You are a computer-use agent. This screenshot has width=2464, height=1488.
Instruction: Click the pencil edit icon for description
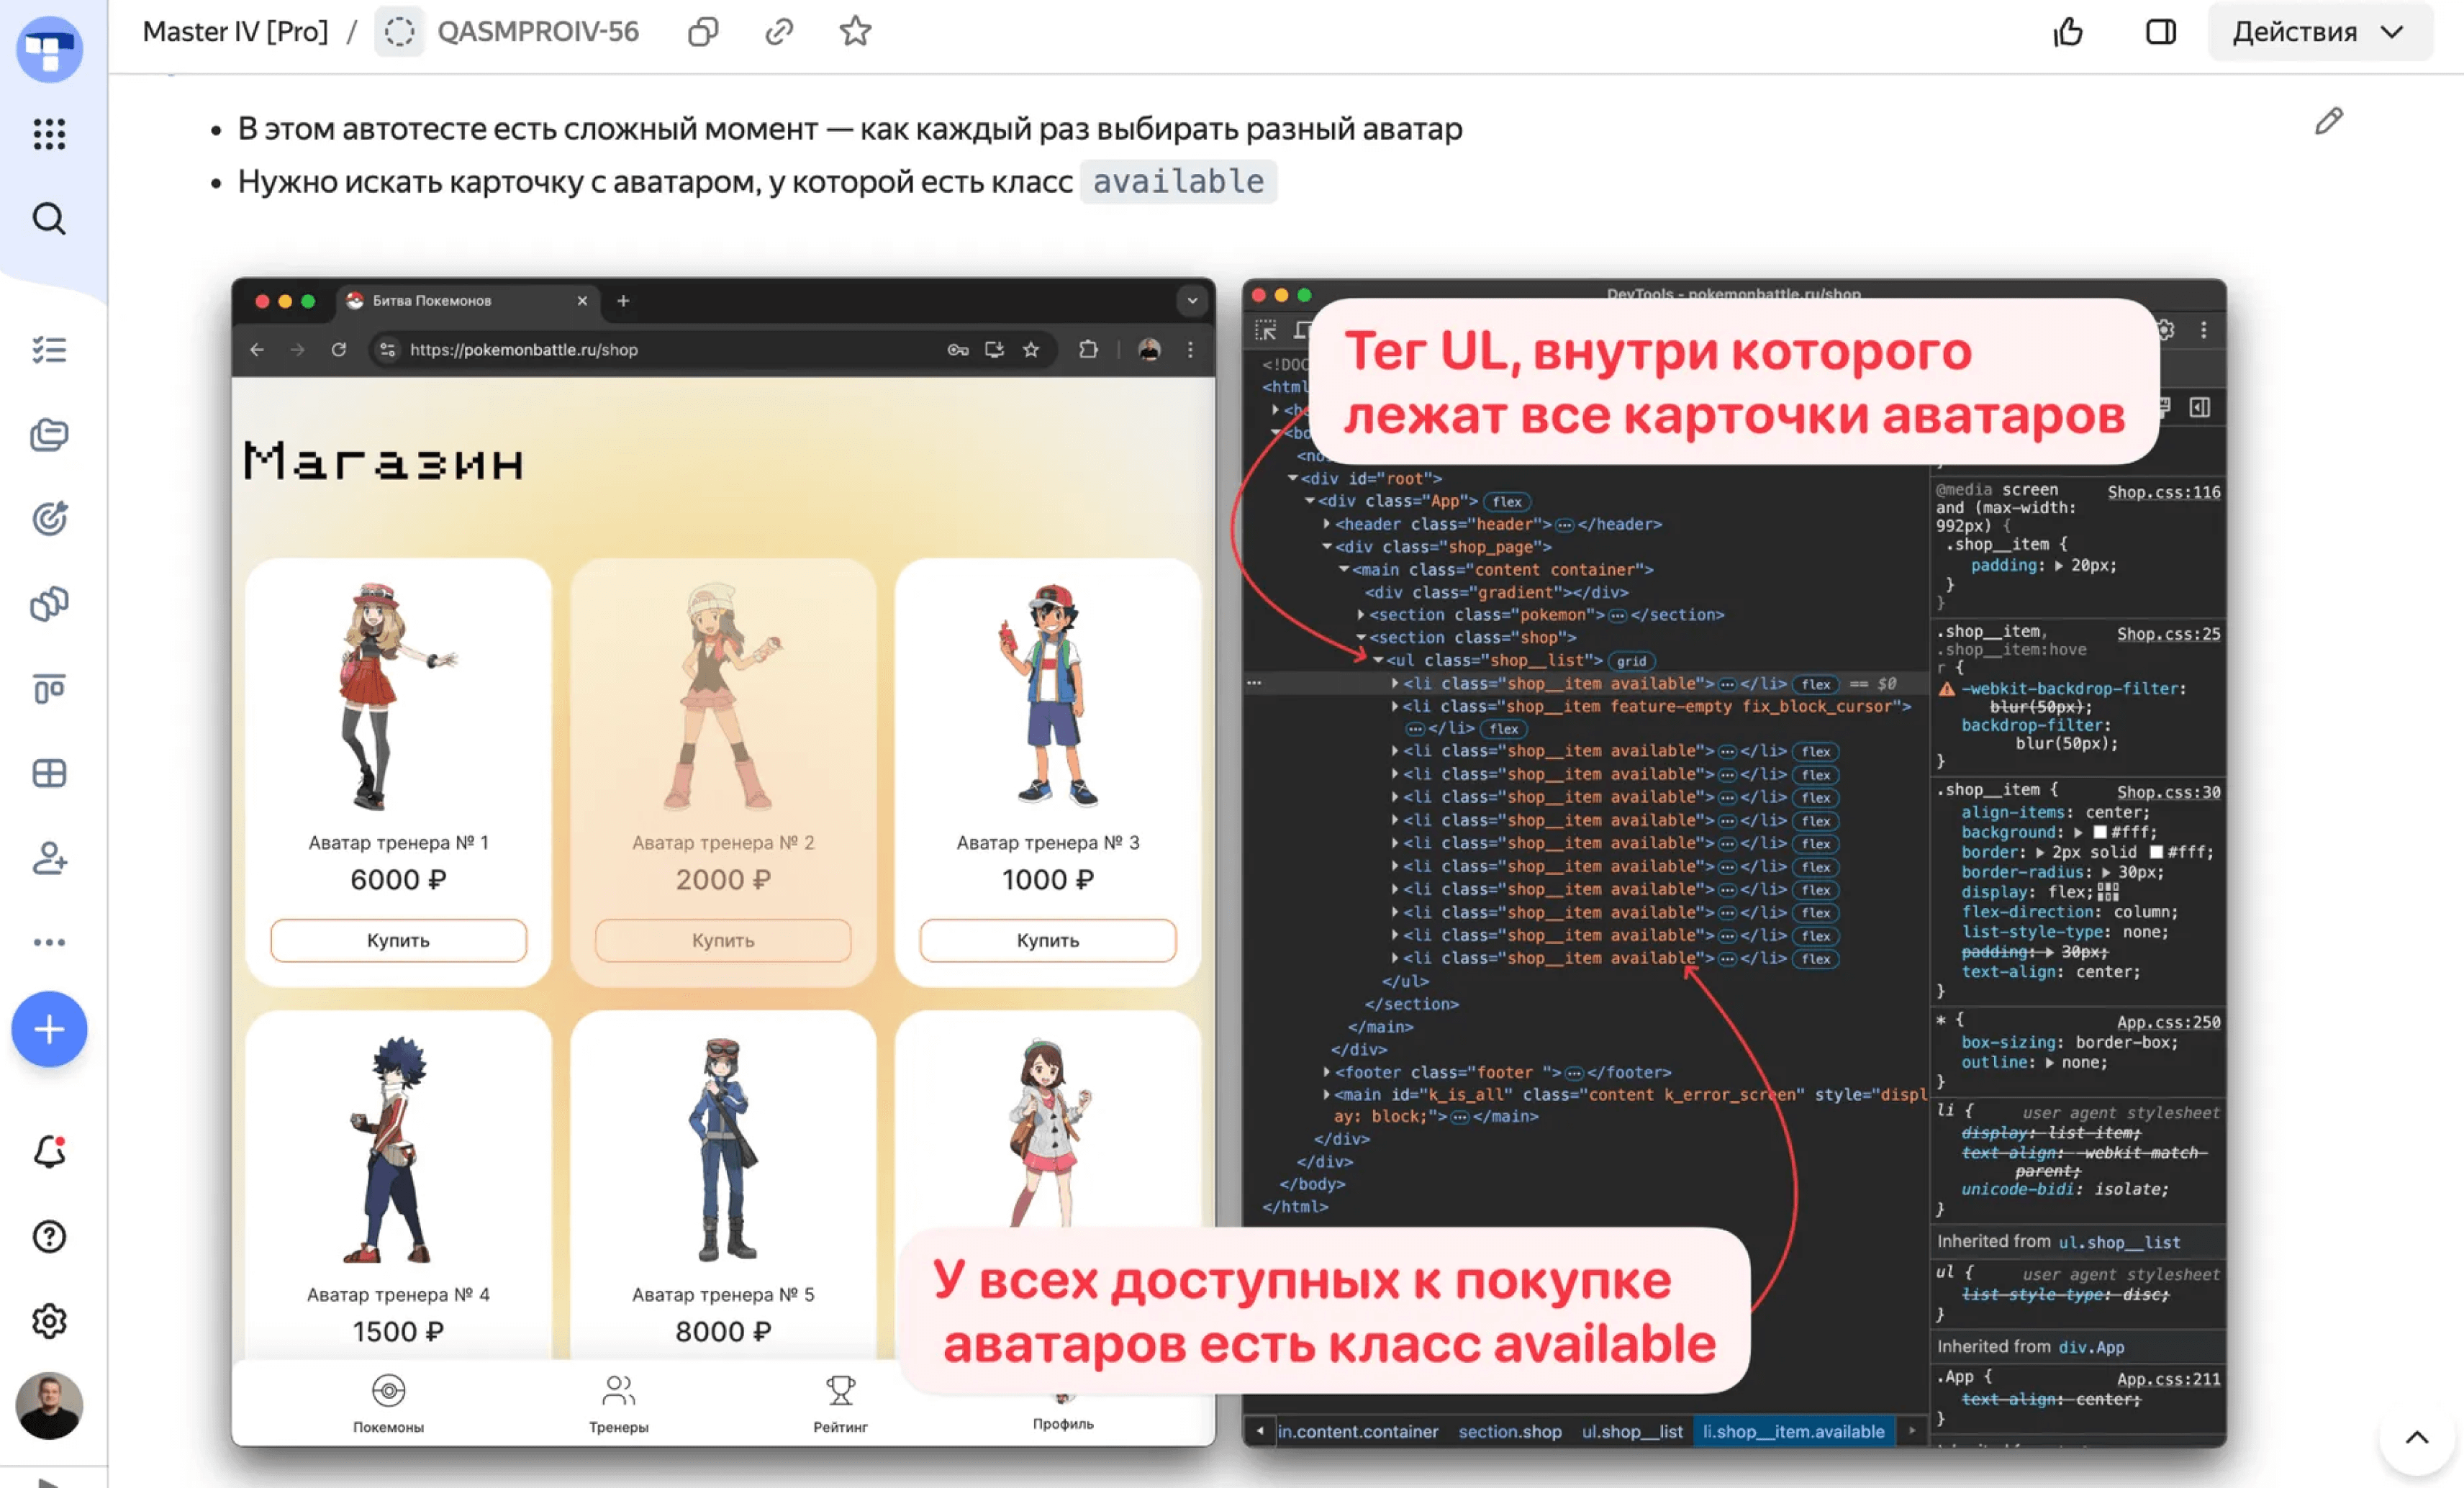[2328, 122]
